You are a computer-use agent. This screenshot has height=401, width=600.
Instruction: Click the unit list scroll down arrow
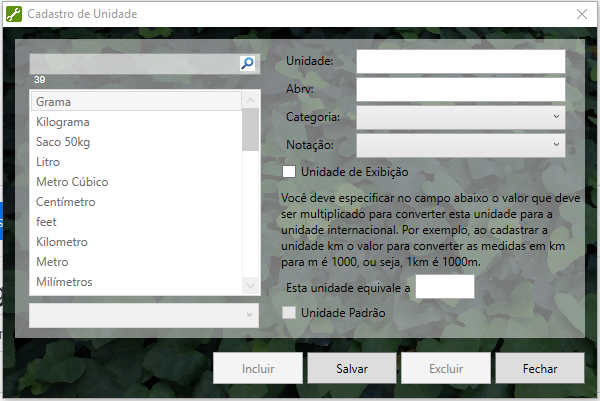pos(251,286)
